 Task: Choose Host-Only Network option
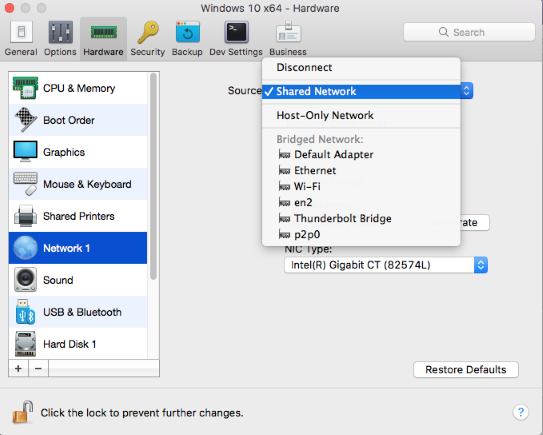click(x=361, y=115)
